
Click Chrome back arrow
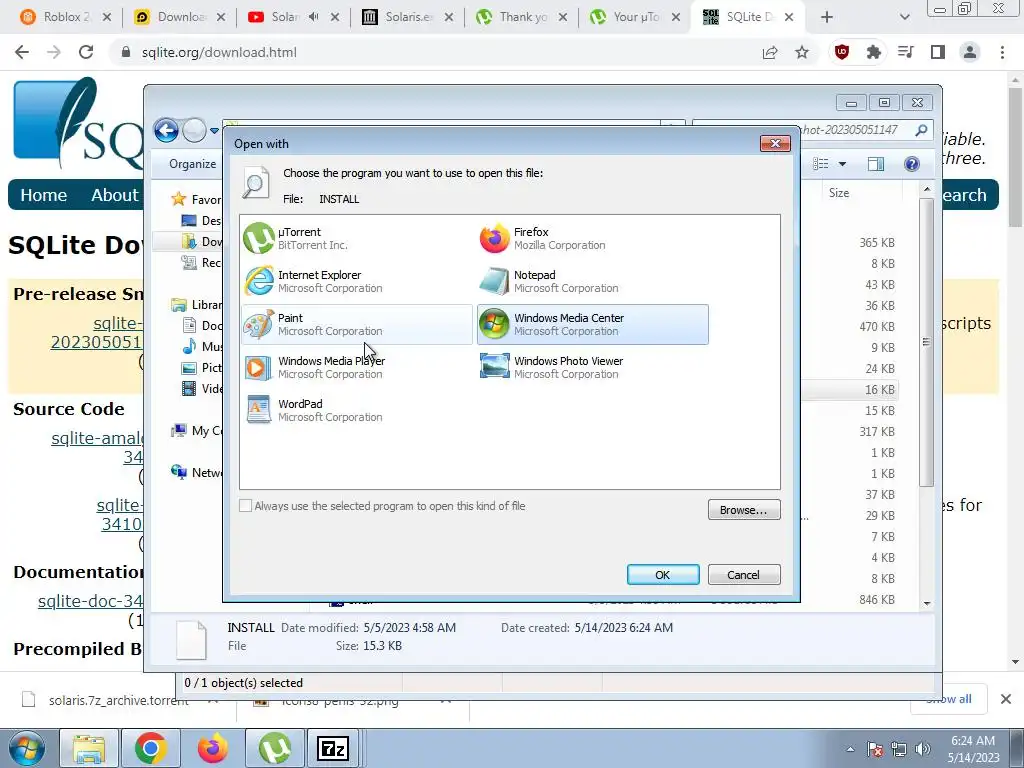[22, 52]
